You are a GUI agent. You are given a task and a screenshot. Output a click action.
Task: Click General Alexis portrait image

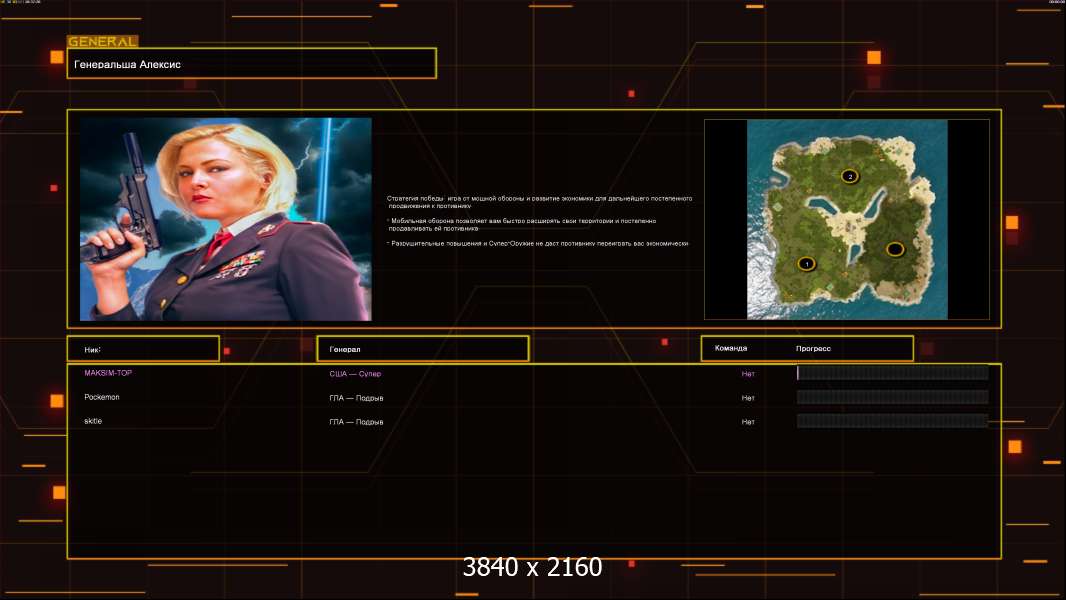pyautogui.click(x=226, y=219)
